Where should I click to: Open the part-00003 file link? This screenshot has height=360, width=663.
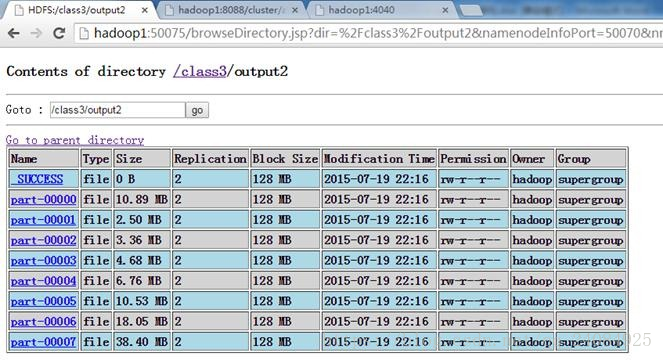(x=44, y=260)
